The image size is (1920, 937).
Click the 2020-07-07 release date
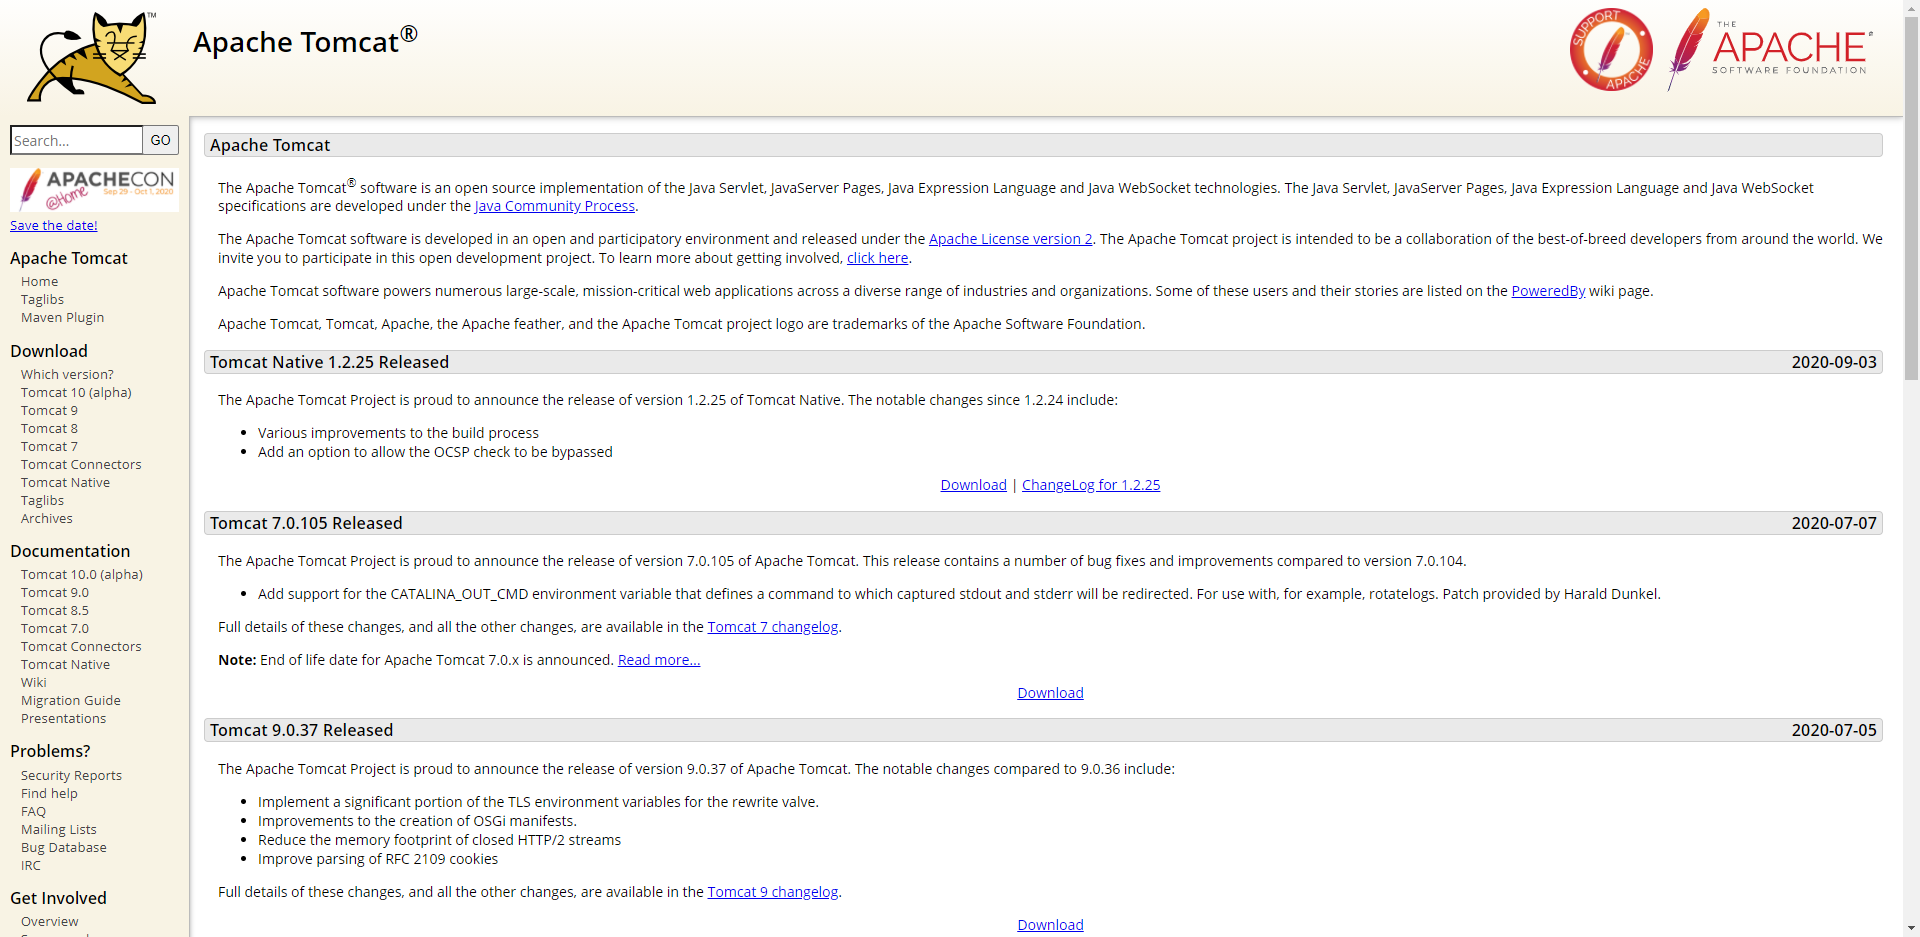(x=1834, y=523)
